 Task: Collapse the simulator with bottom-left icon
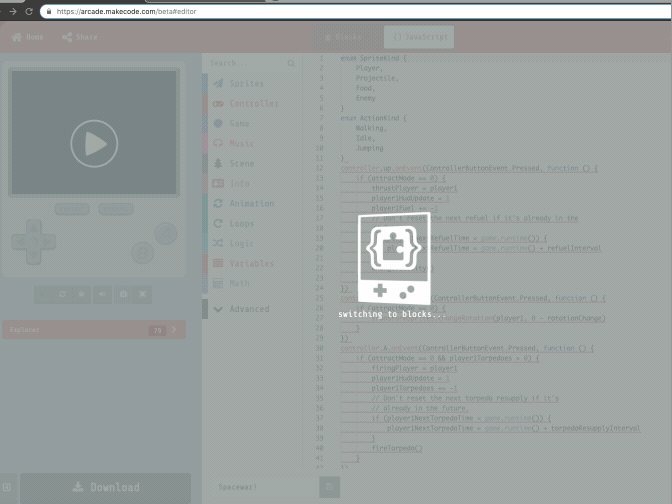[6, 487]
